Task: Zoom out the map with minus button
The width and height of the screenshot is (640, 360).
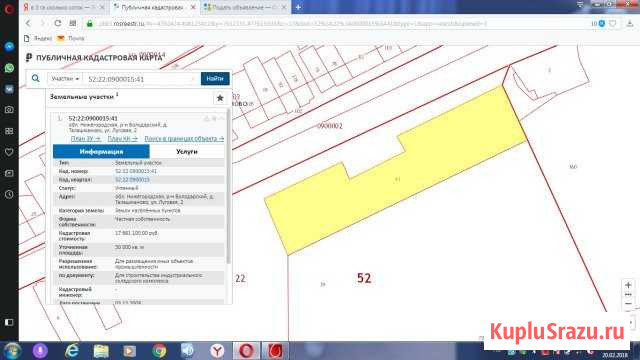Action: click(628, 304)
